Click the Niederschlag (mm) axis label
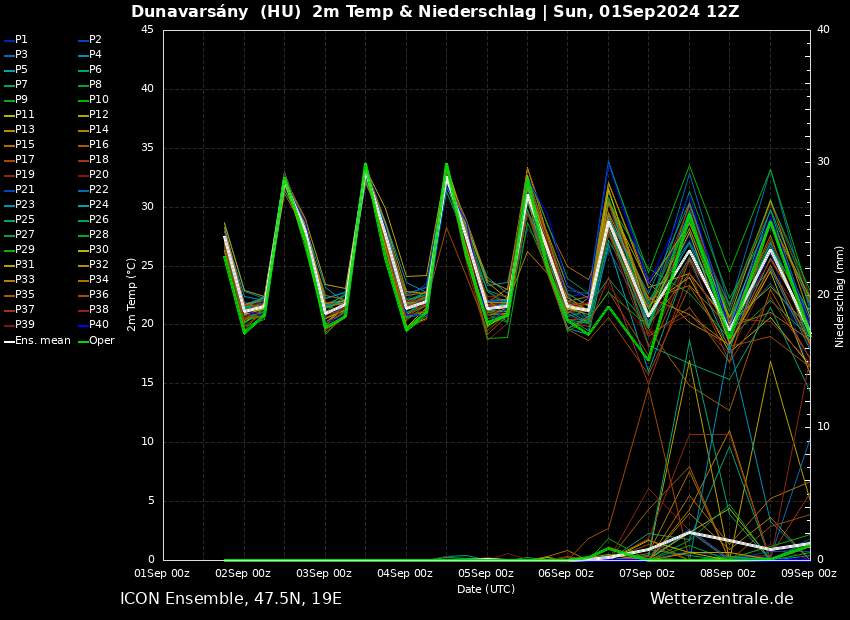Viewport: 850px width, 620px height. pos(840,296)
